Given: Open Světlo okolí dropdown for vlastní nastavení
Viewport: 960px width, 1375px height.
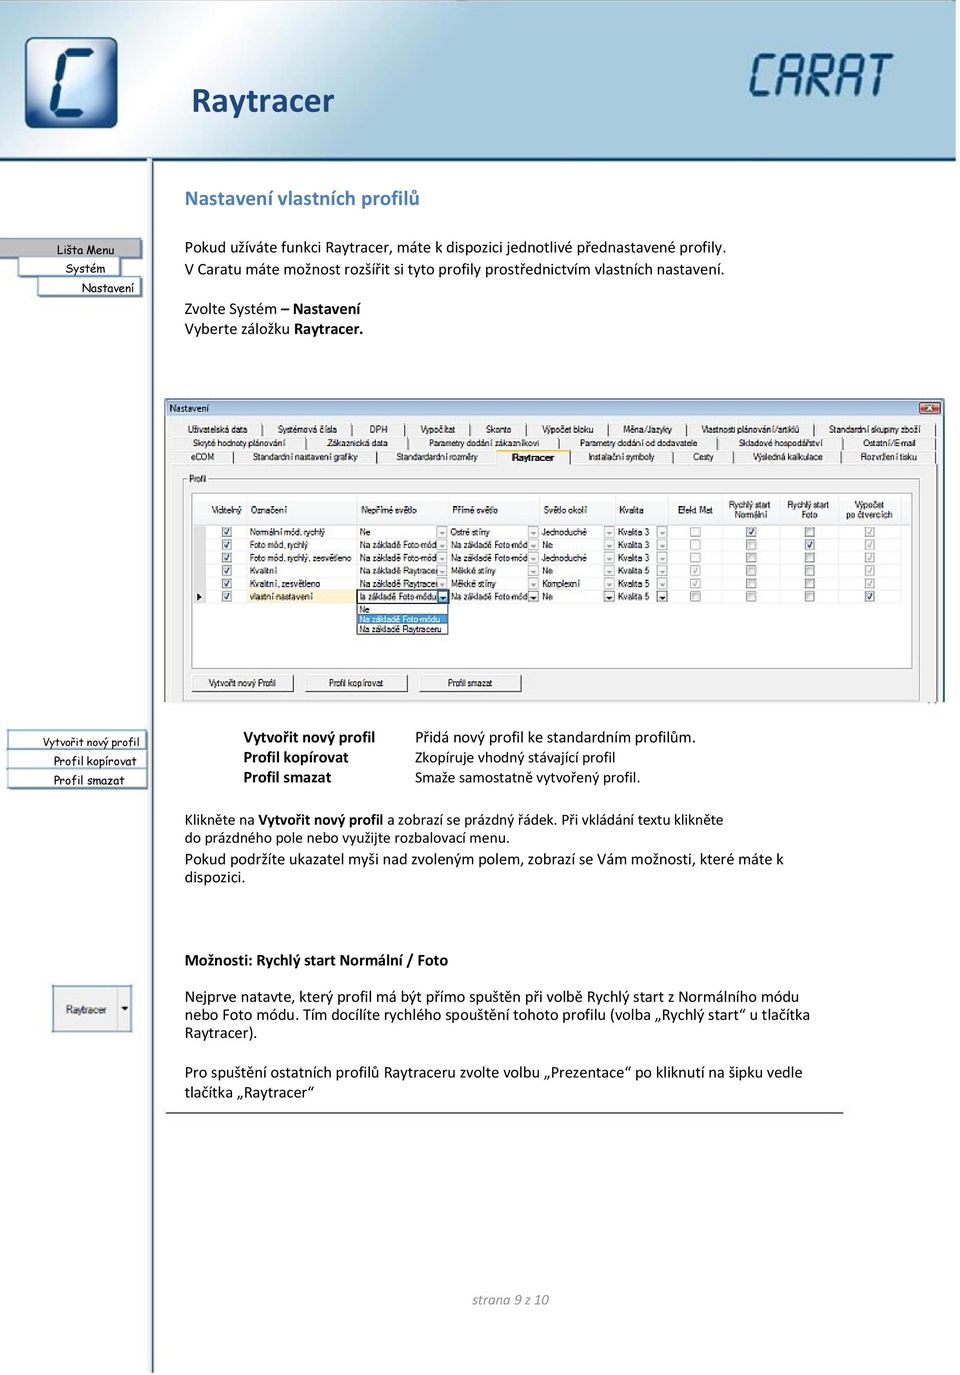Looking at the screenshot, I should pos(609,597).
